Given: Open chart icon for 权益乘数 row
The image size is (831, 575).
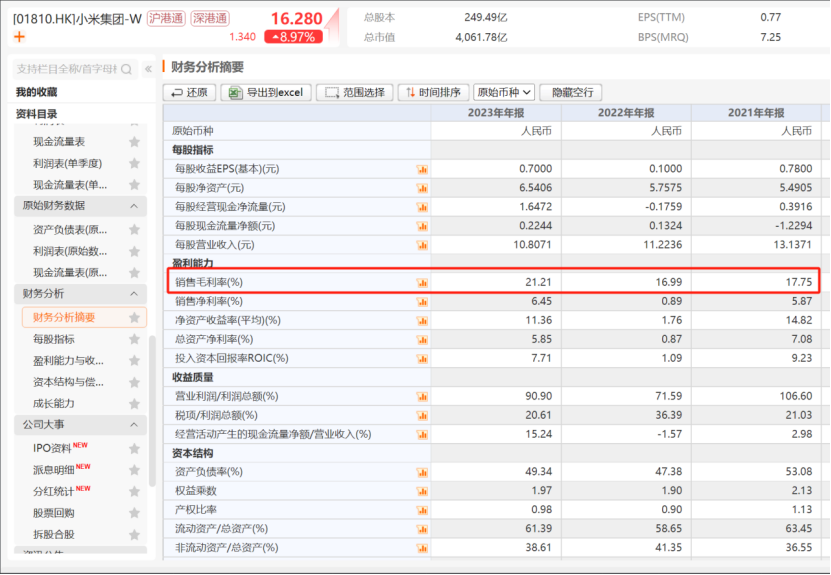Looking at the screenshot, I should coord(422,492).
